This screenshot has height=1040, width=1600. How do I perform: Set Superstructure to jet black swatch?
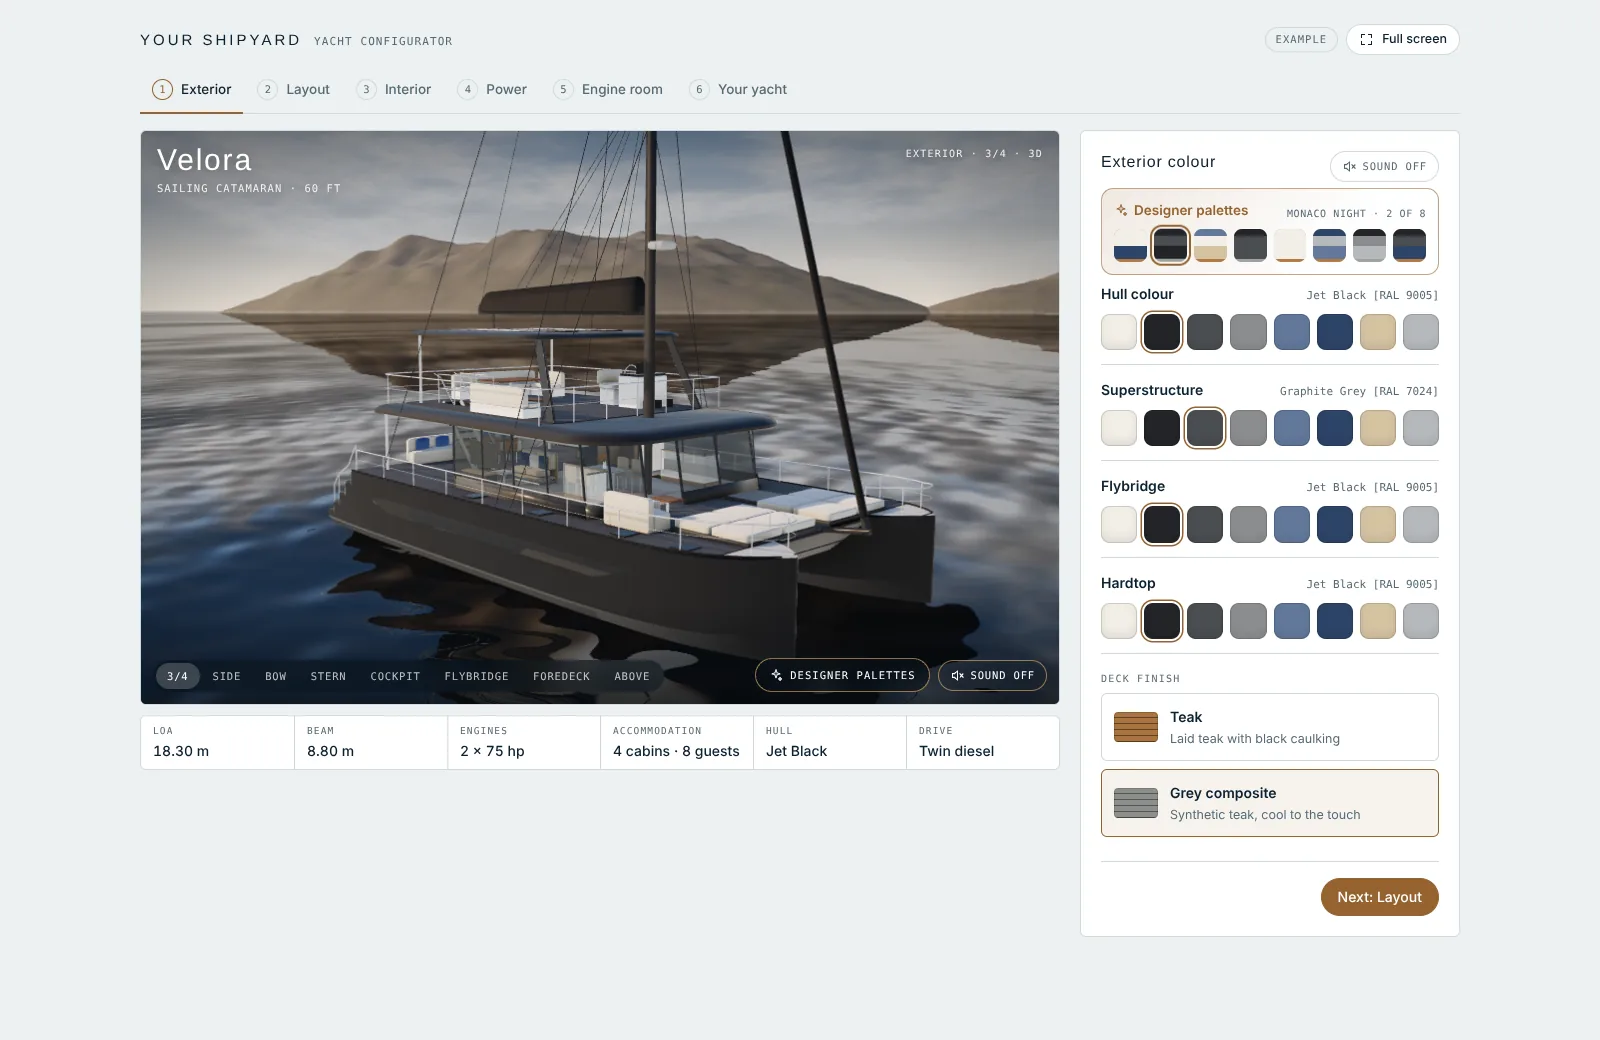point(1162,428)
